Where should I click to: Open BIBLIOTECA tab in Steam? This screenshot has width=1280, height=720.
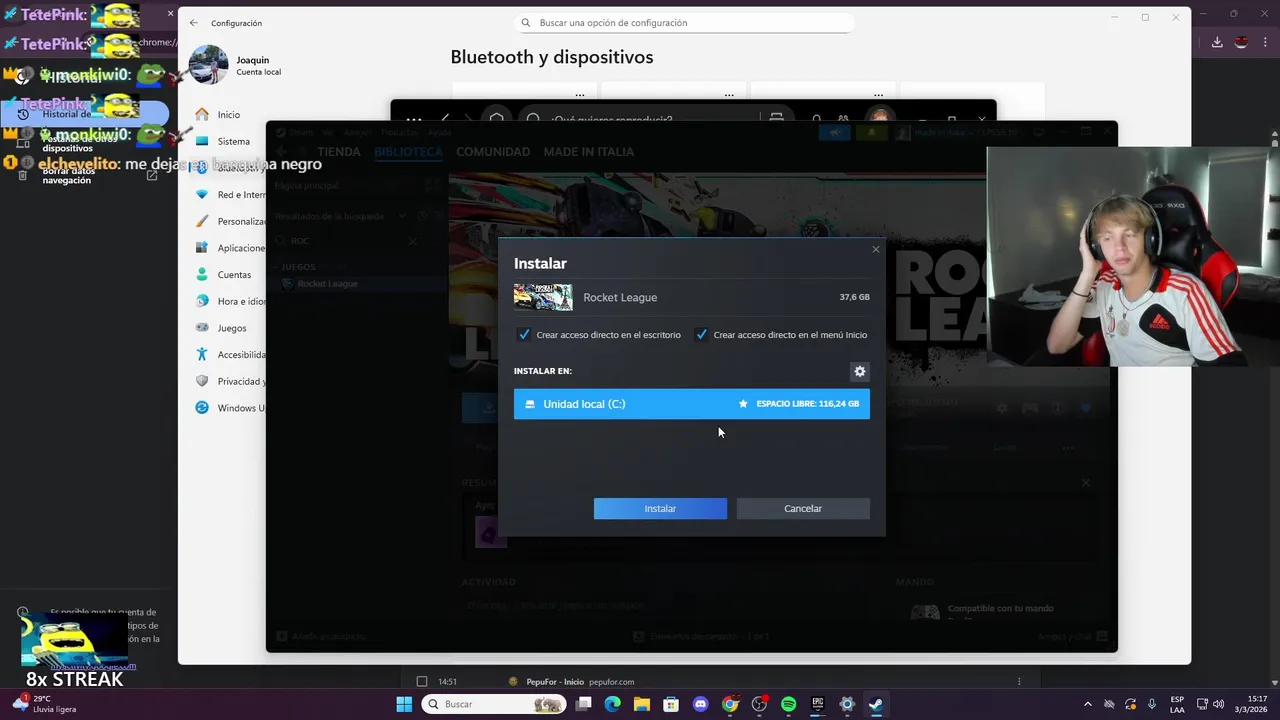click(408, 152)
